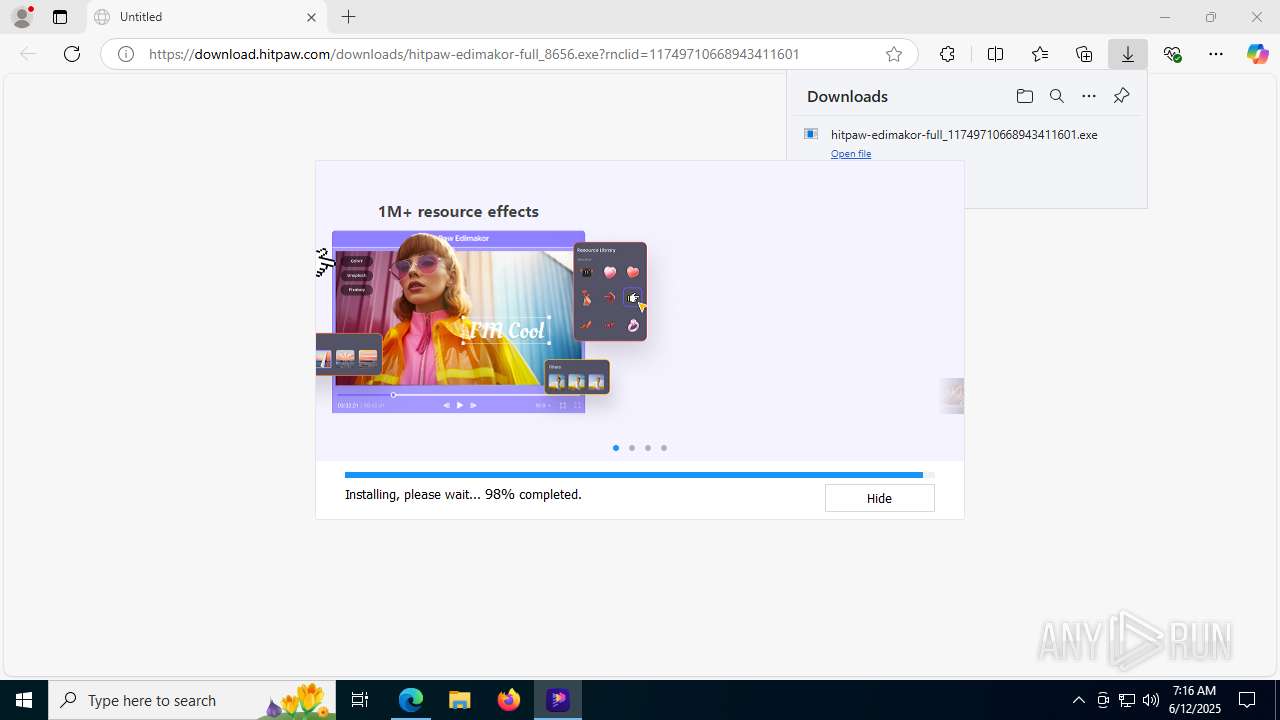Open the downloads folder icon
This screenshot has height=720, width=1280.
tap(1024, 96)
